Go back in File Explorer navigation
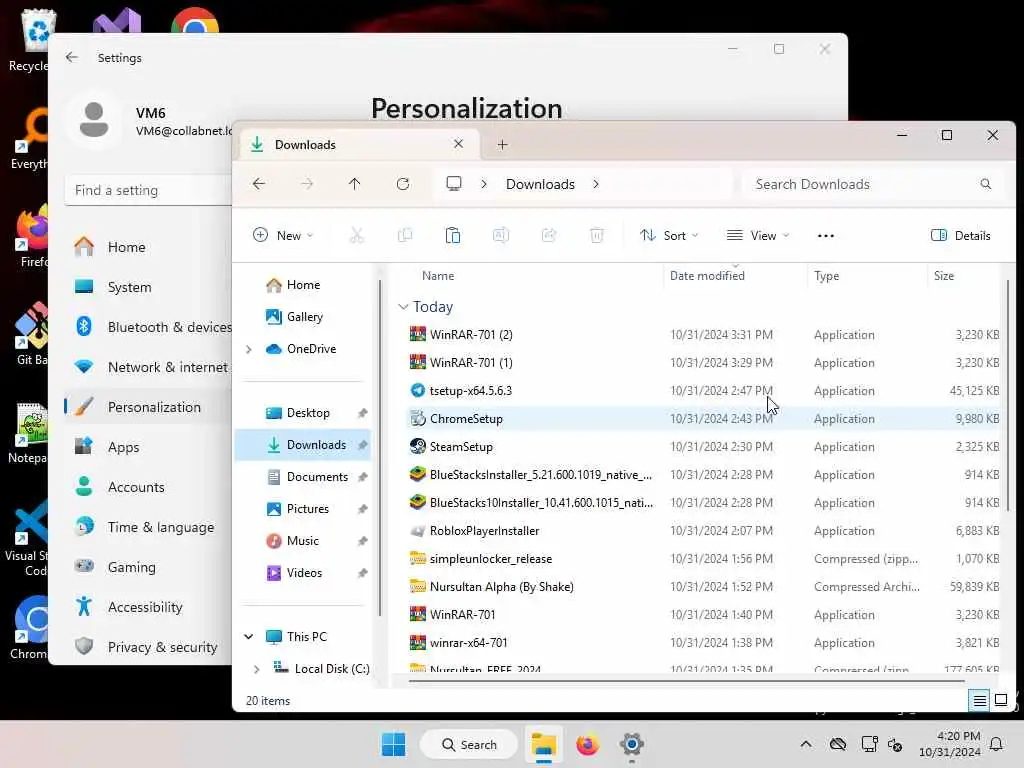 (x=259, y=184)
